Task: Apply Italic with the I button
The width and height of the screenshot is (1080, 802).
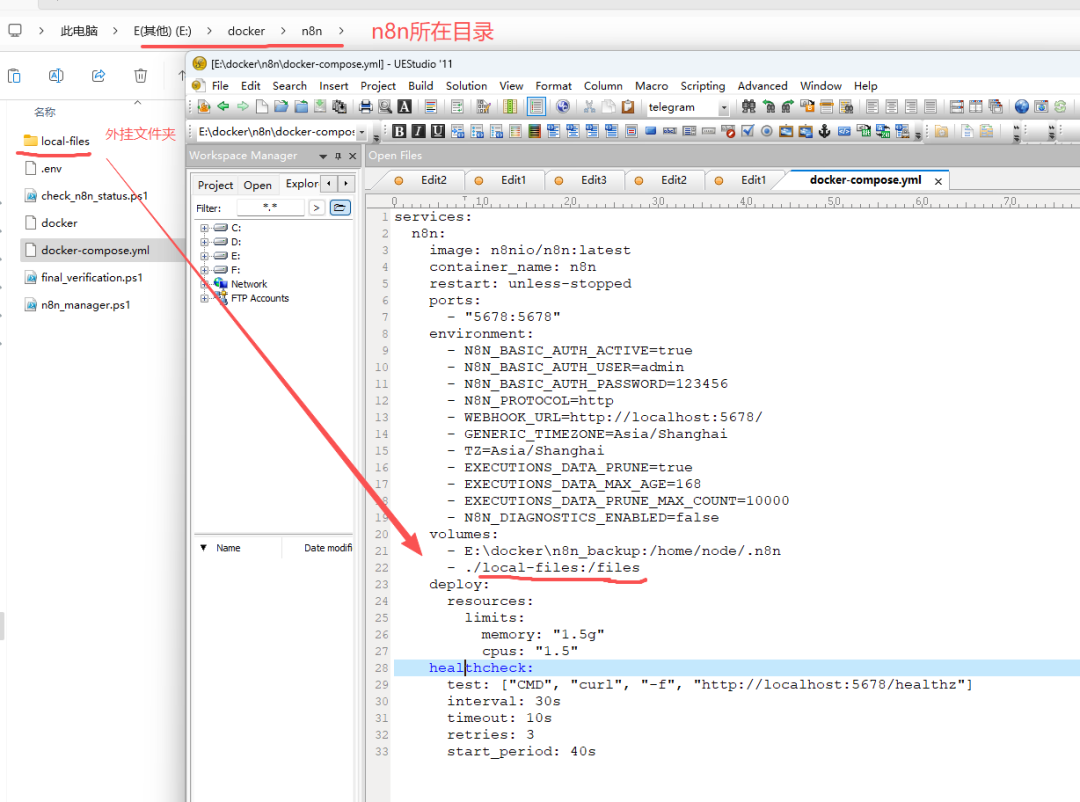Action: coord(416,131)
